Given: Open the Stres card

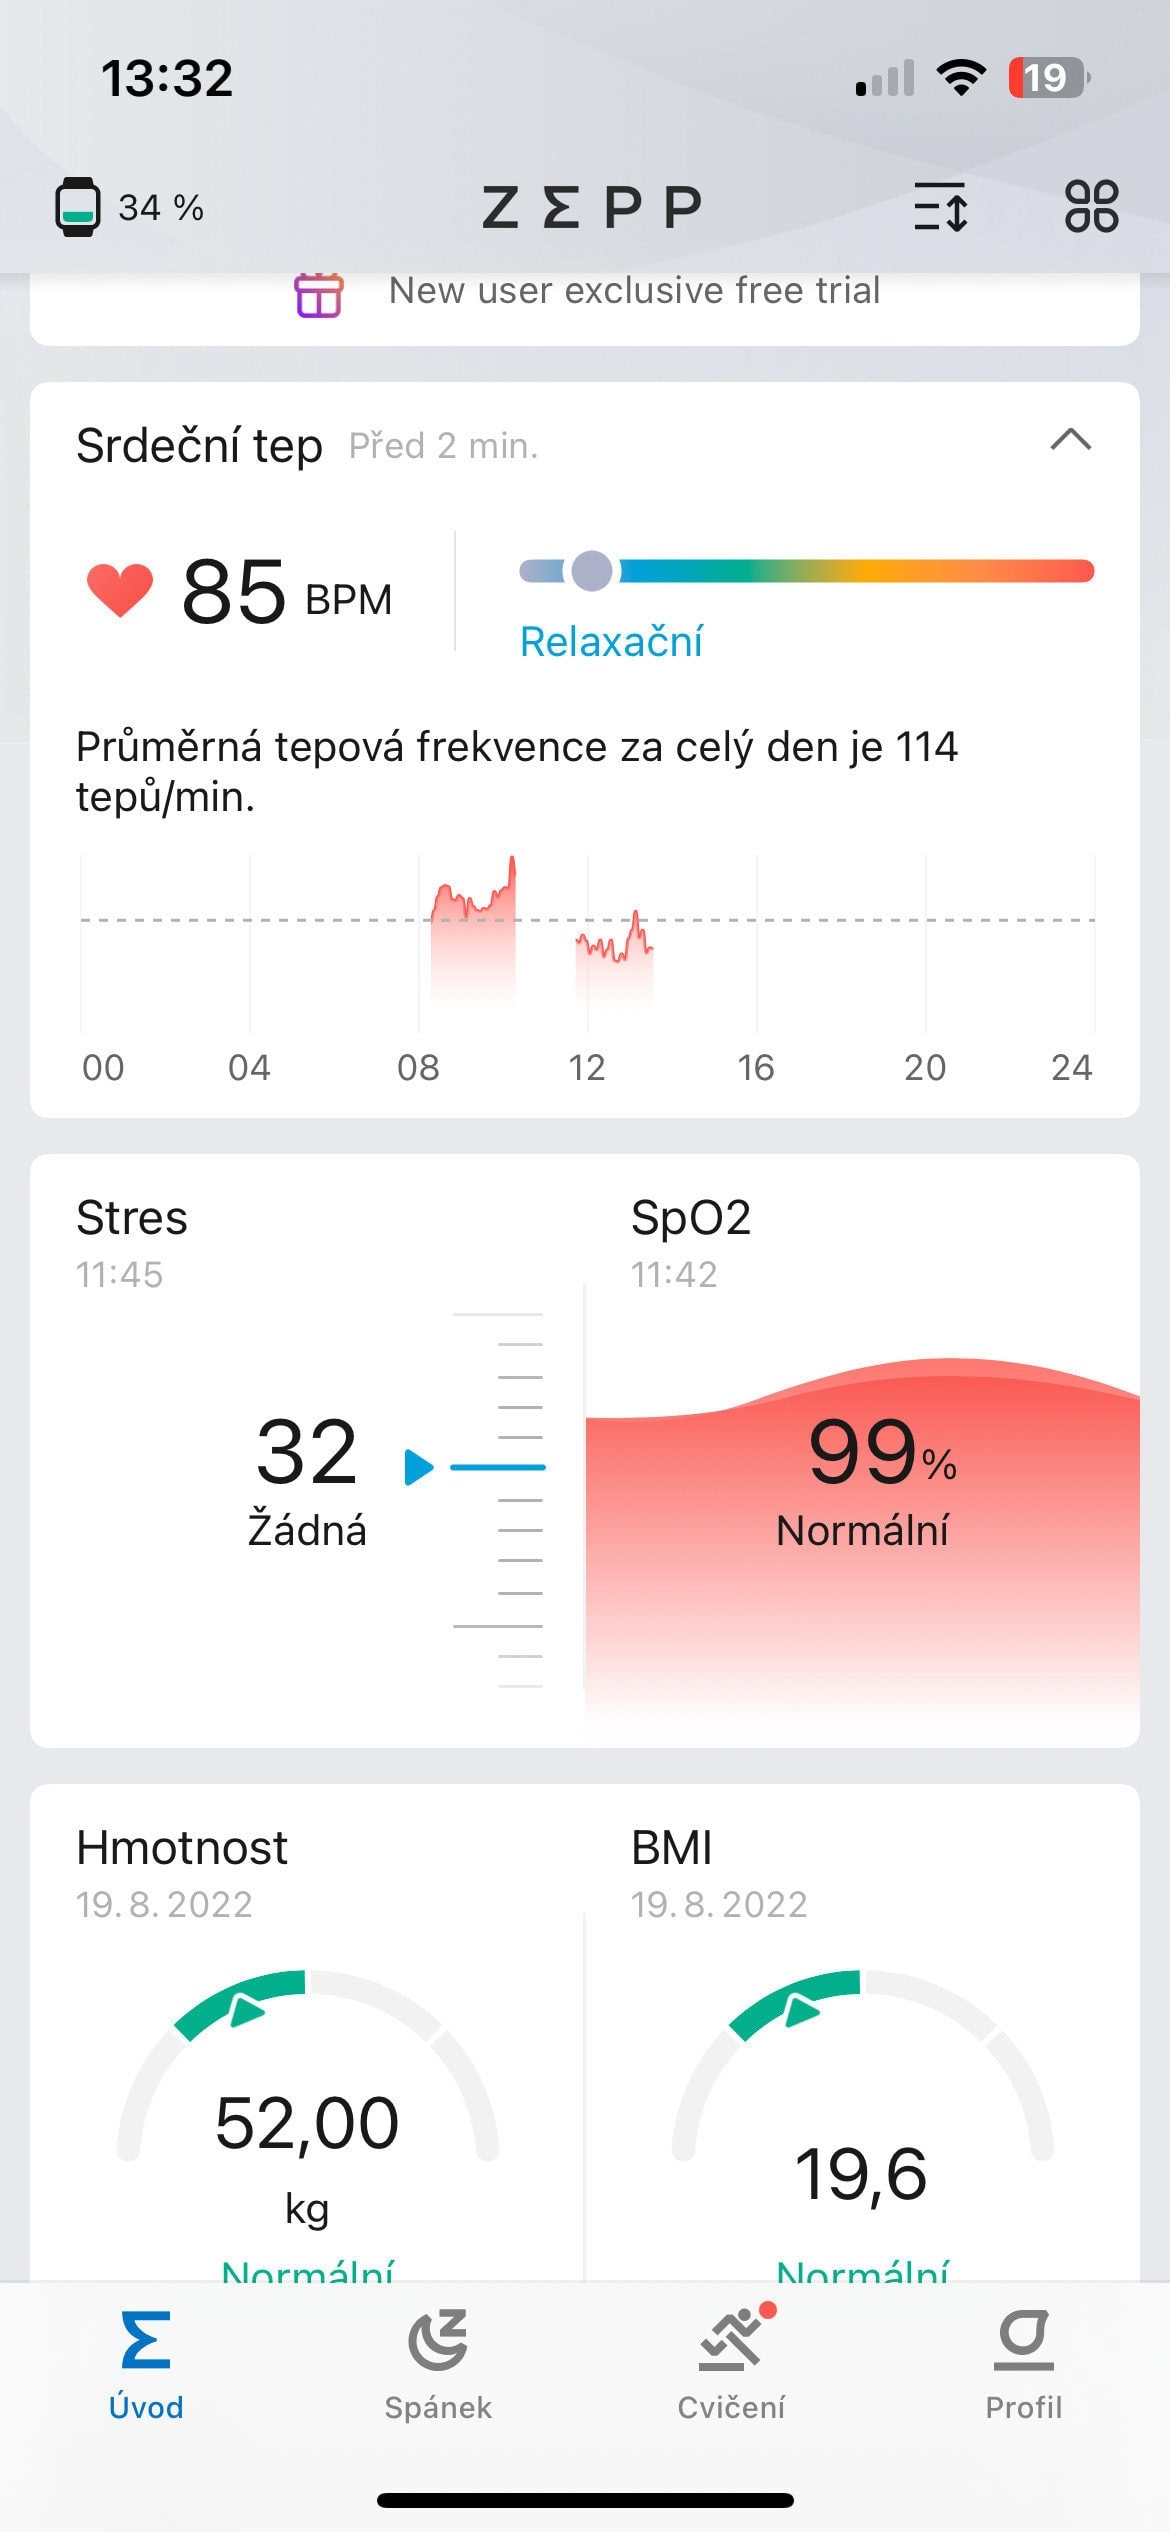Looking at the screenshot, I should (x=307, y=1450).
